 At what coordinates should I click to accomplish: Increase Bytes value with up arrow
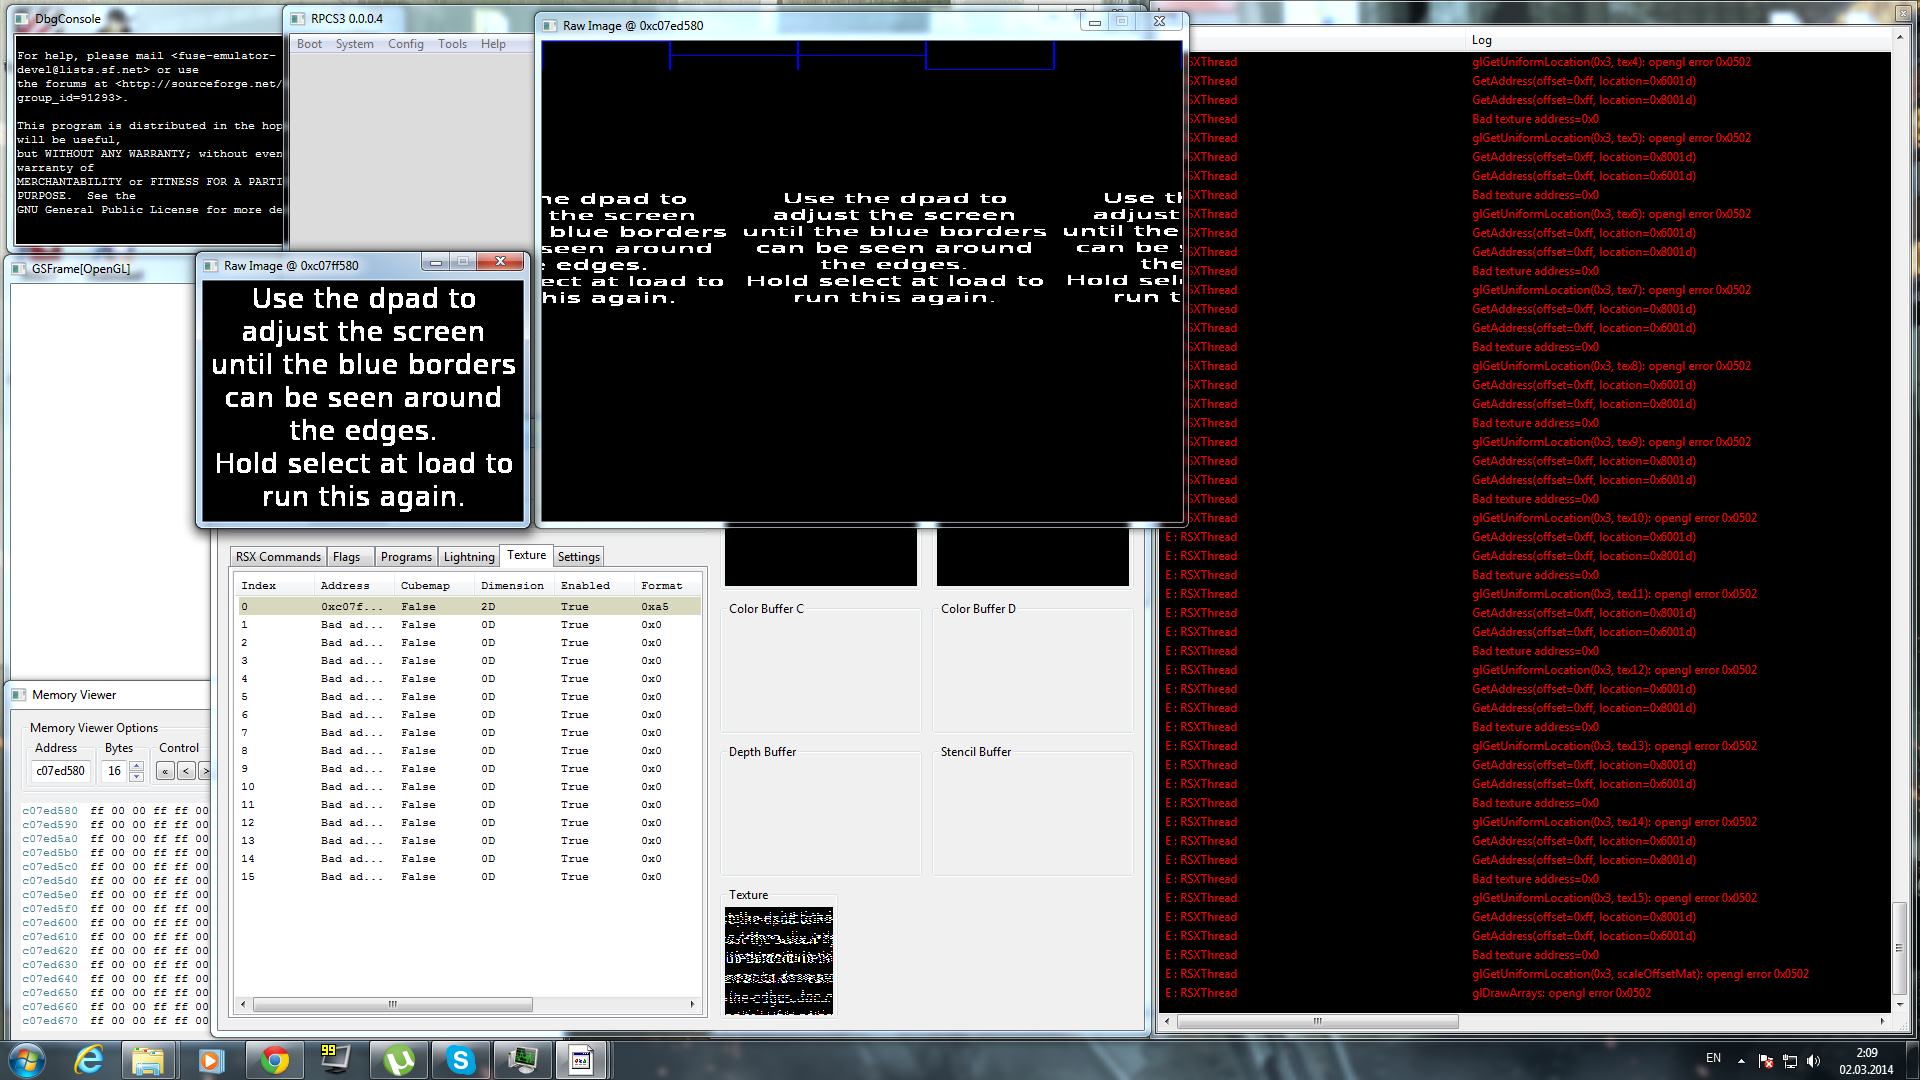pyautogui.click(x=137, y=766)
